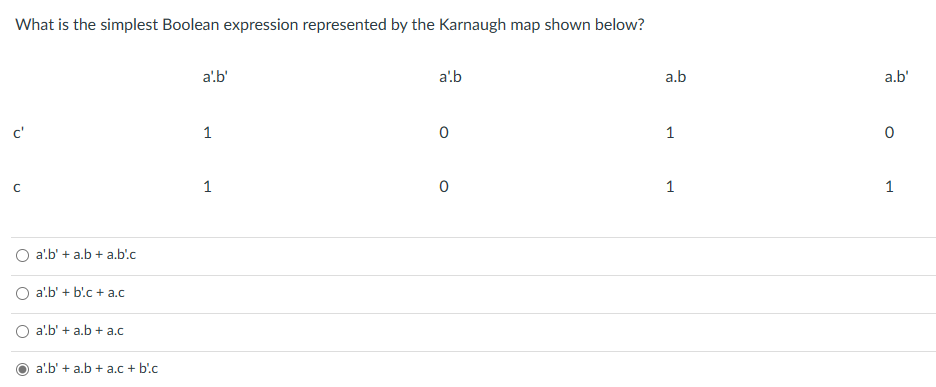936x387 pixels.
Task: Click the a'.b column header
Action: [x=450, y=77]
